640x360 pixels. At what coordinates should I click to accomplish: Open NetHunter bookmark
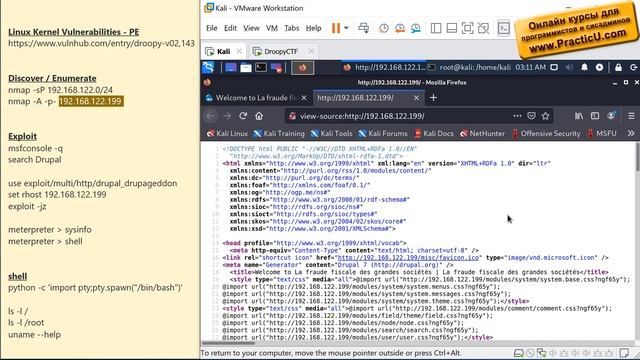482,133
